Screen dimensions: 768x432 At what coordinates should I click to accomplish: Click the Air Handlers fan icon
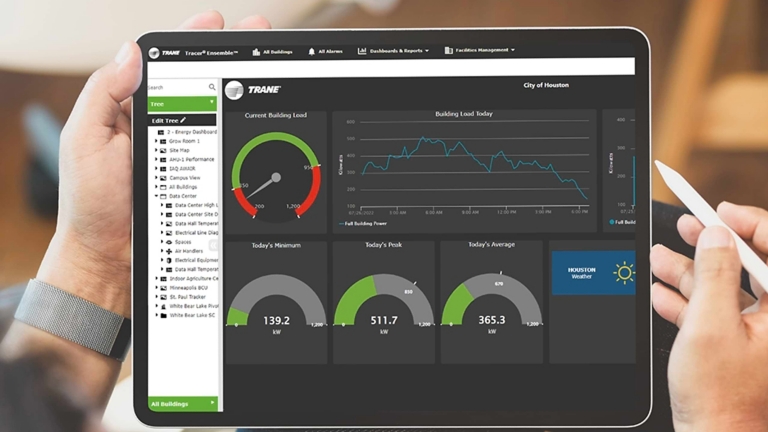point(169,251)
